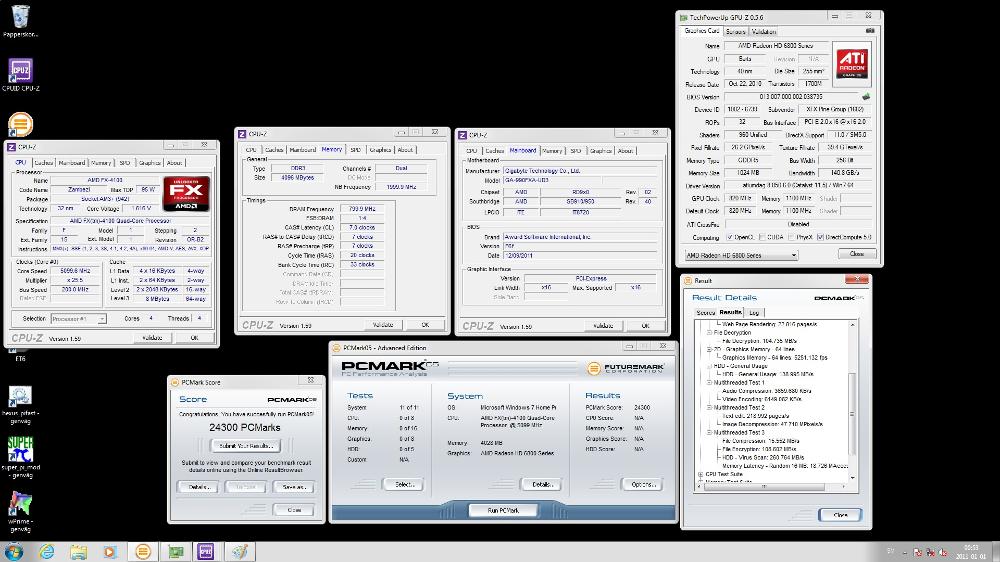Collapse the Multithreaded Test 2 node
1000x562 pixels.
(709, 407)
